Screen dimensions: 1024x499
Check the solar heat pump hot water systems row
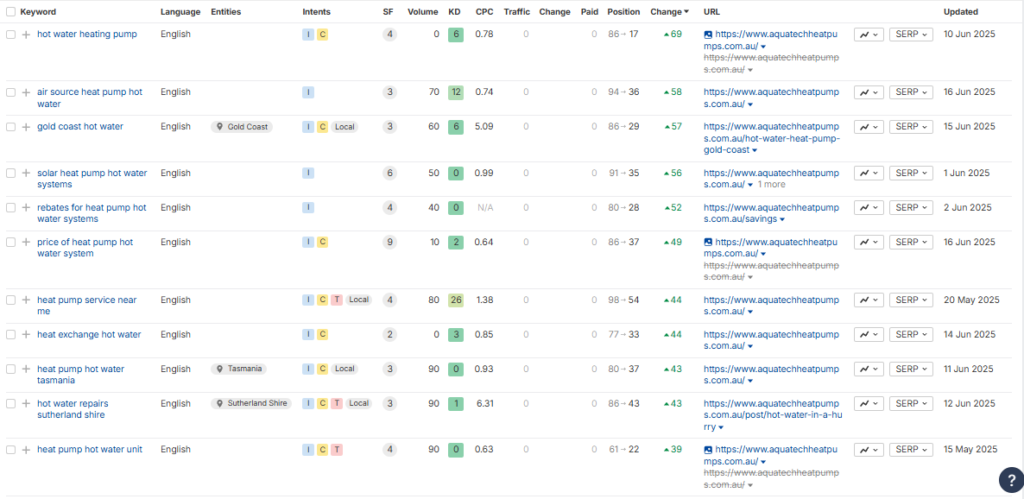click(10, 174)
